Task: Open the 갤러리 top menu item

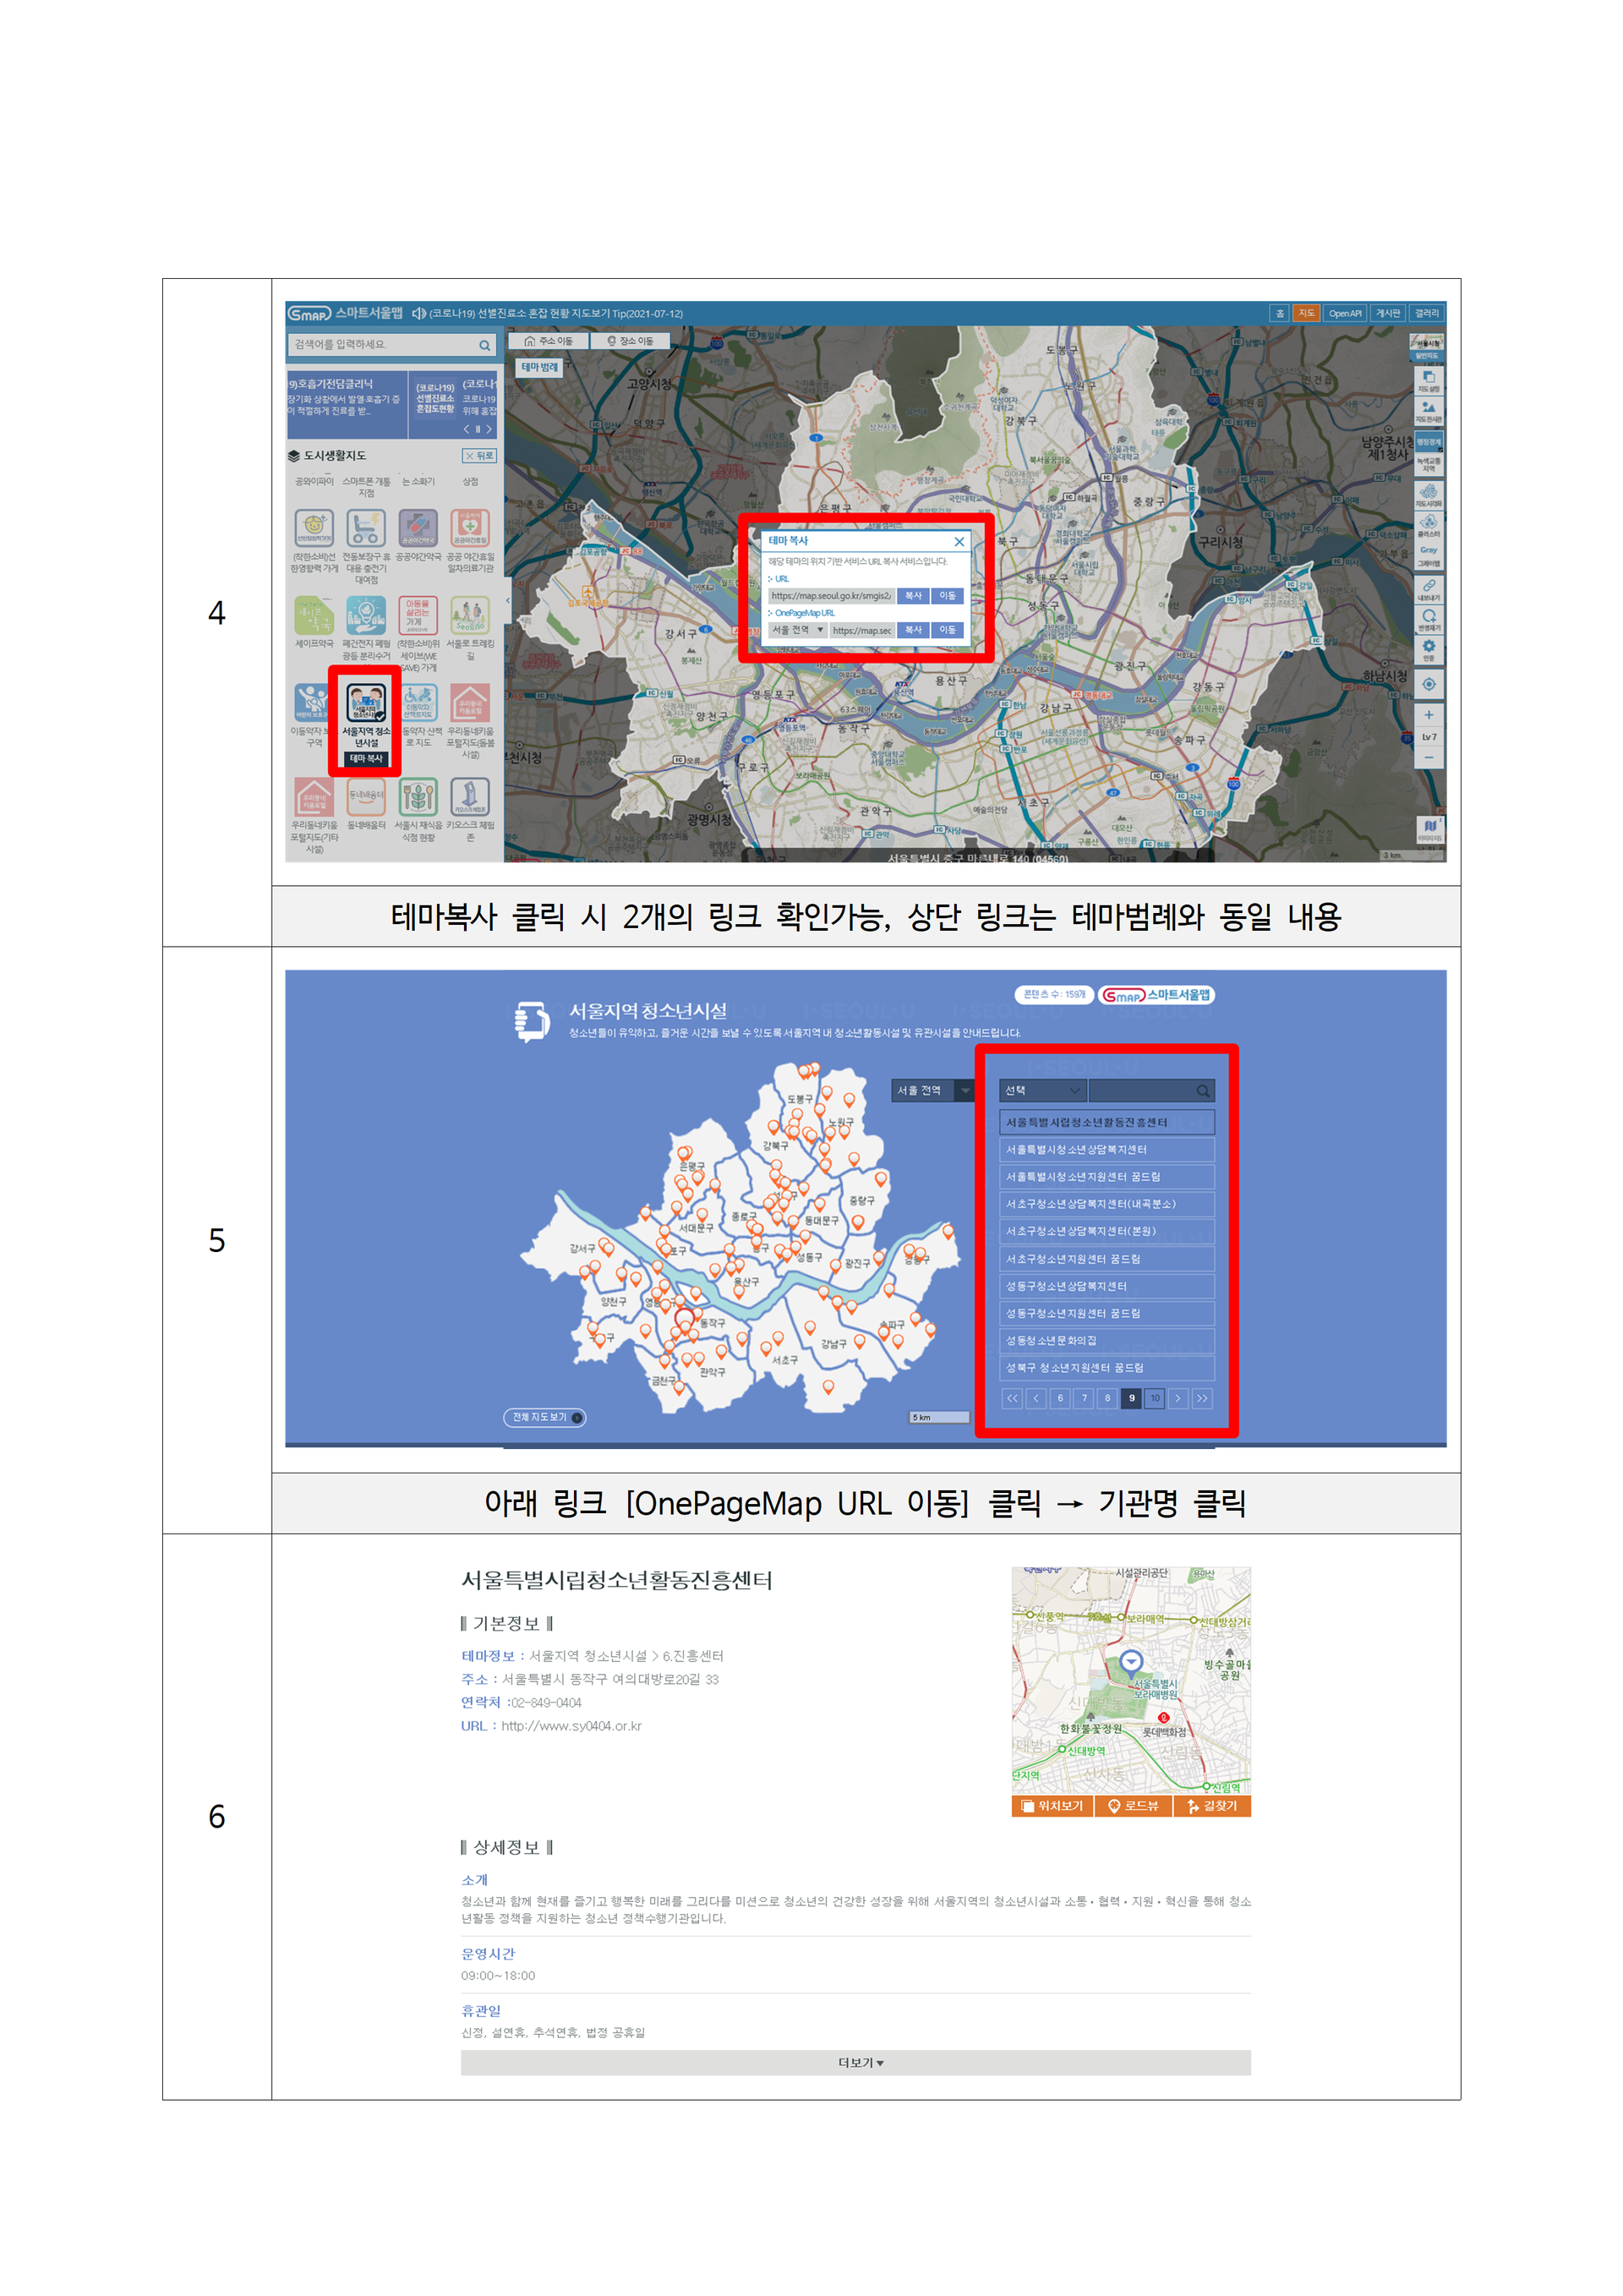Action: point(1426,314)
